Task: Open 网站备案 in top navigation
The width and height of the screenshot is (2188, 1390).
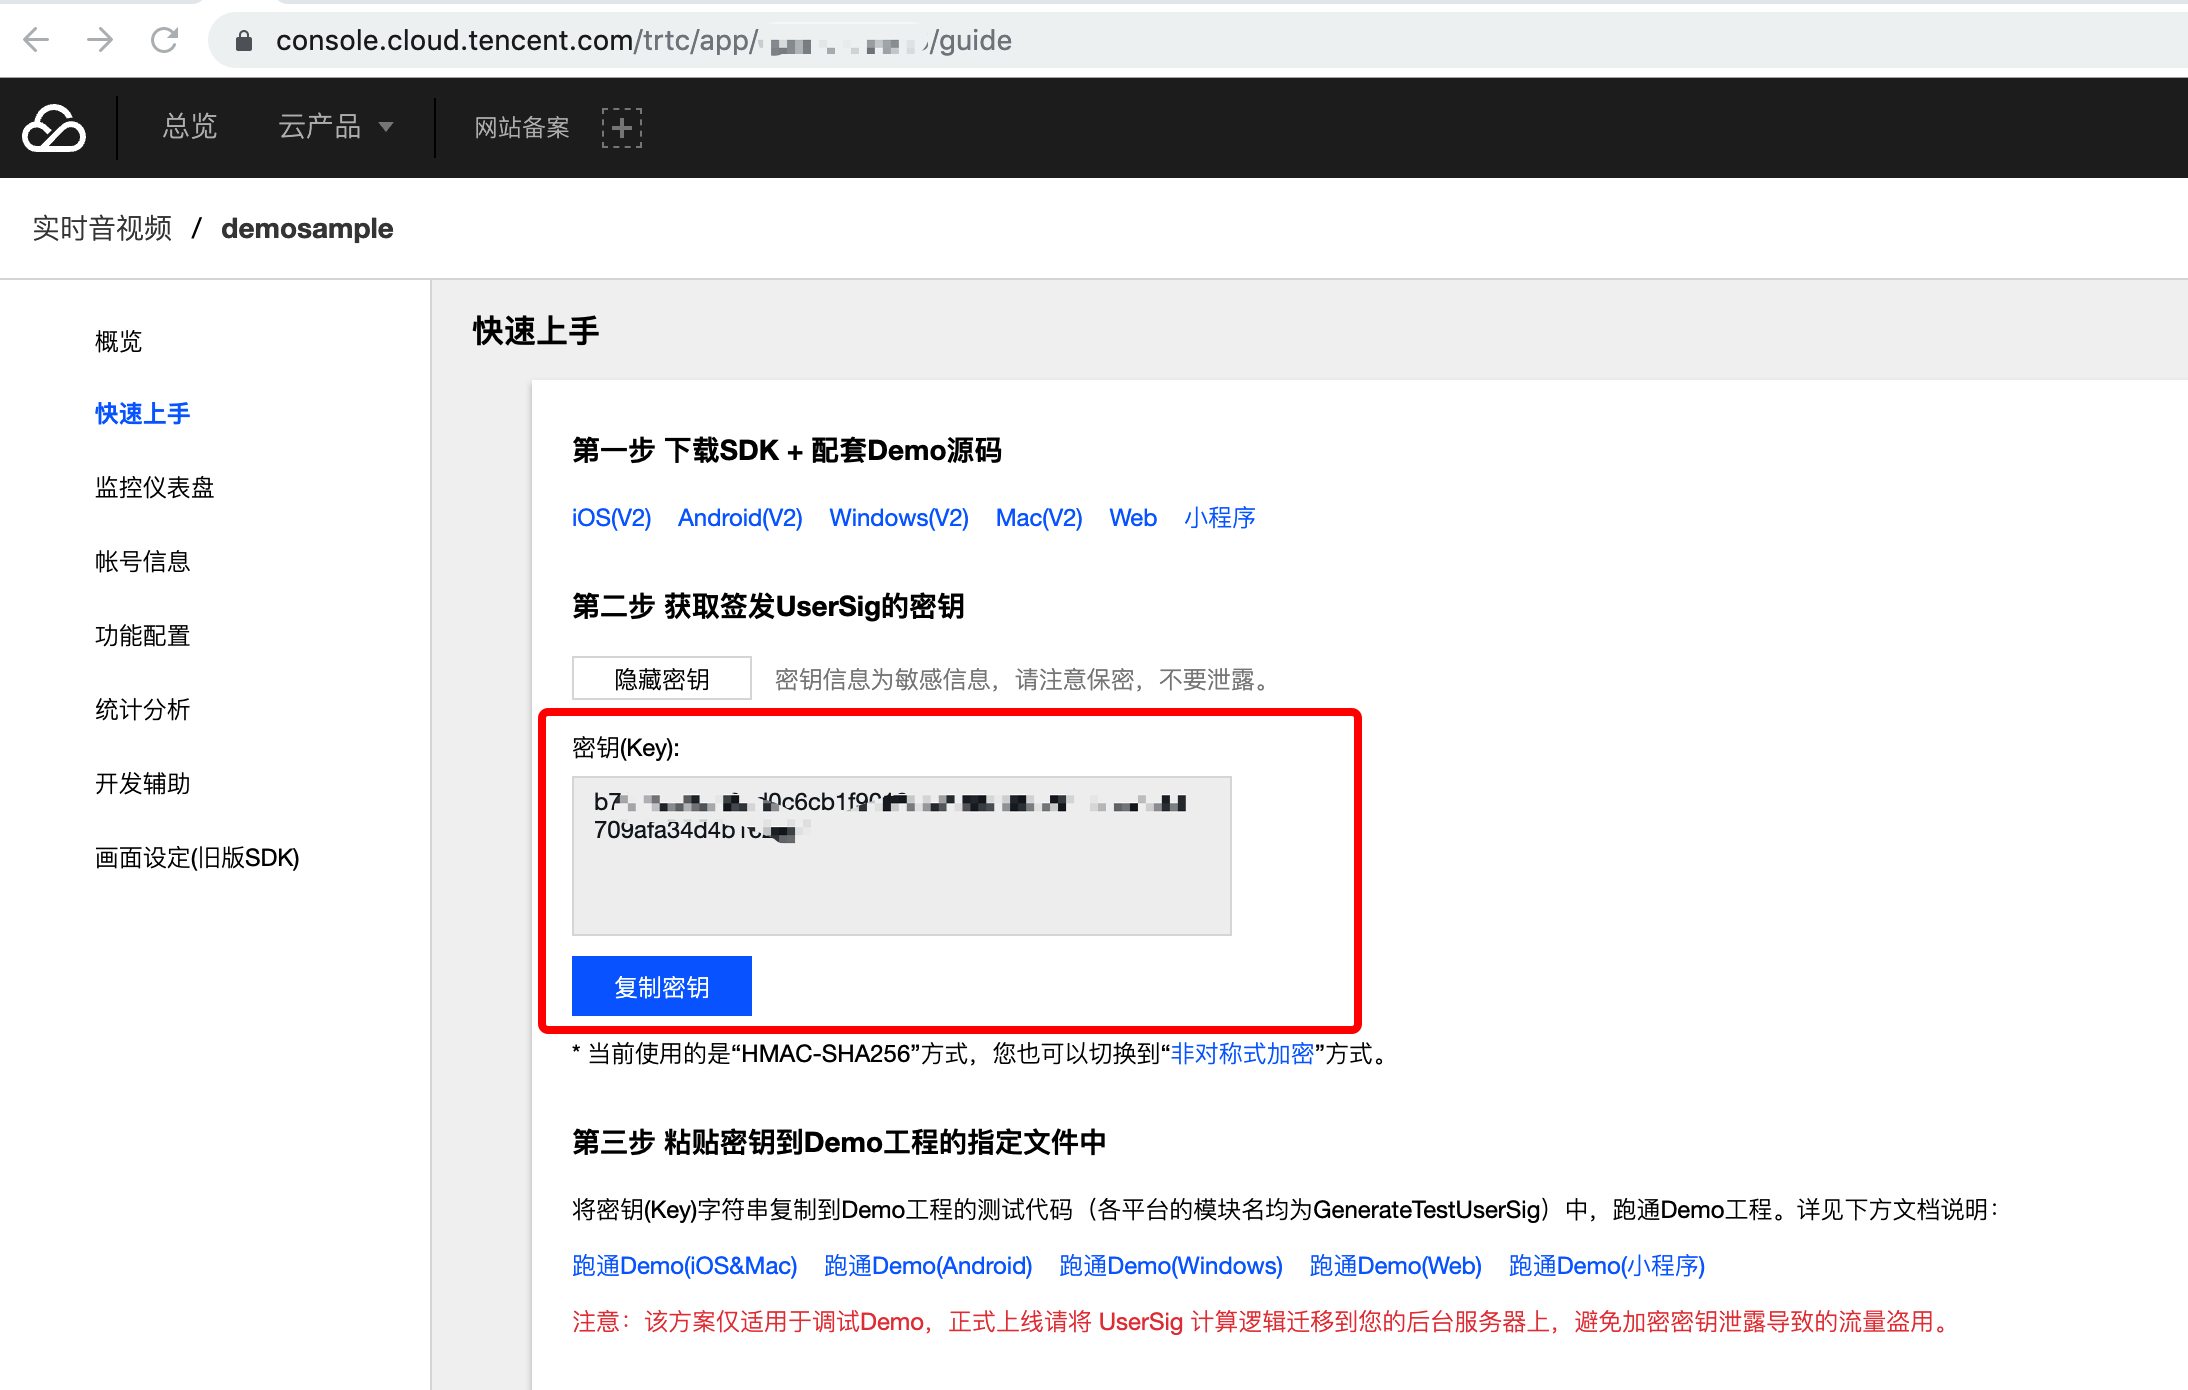Action: coord(521,127)
